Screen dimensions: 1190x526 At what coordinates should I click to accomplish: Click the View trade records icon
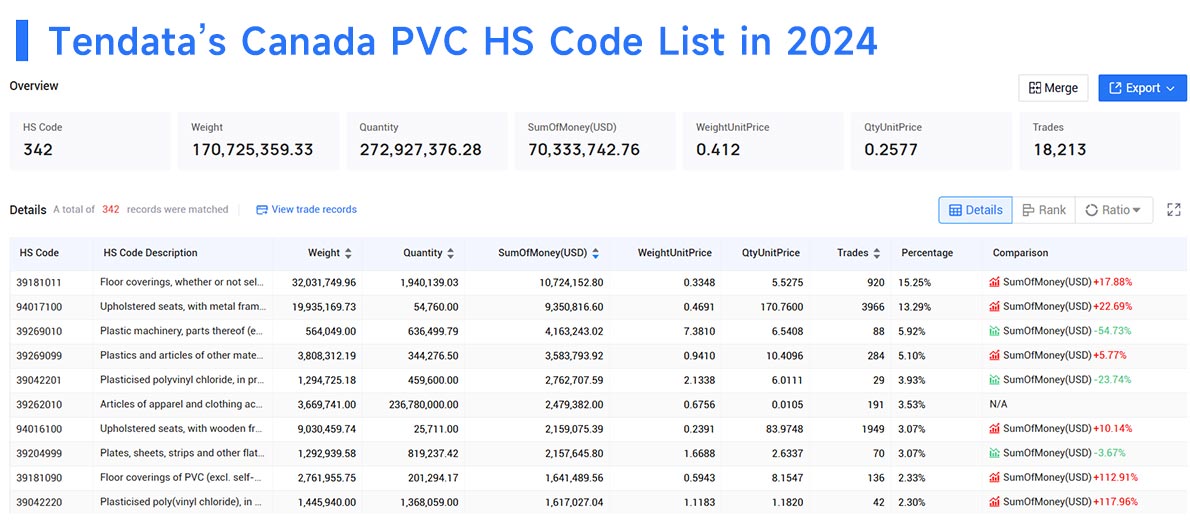point(262,209)
